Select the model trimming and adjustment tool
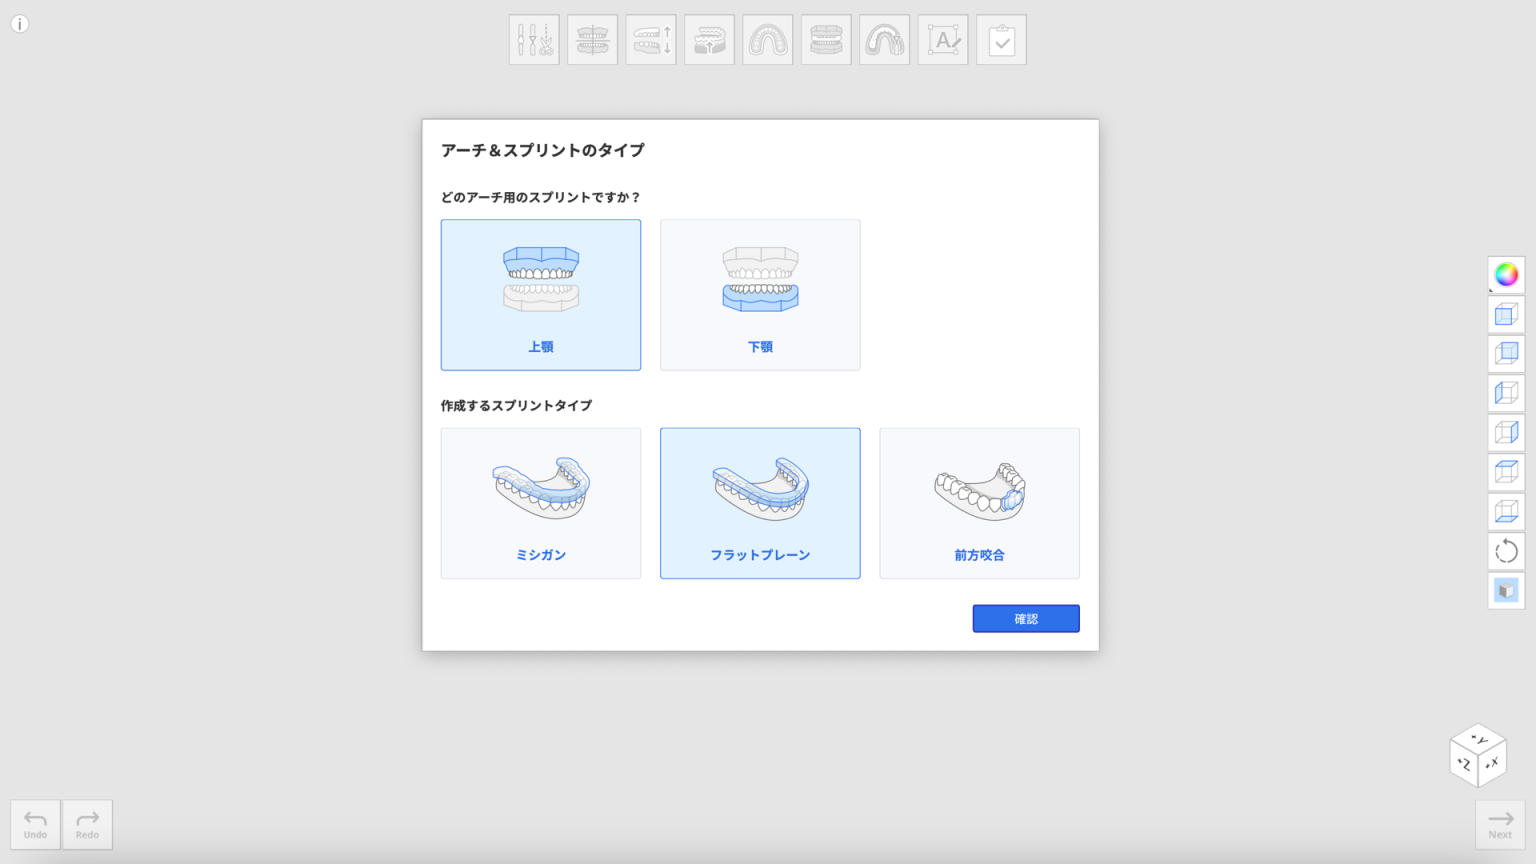 pos(534,39)
